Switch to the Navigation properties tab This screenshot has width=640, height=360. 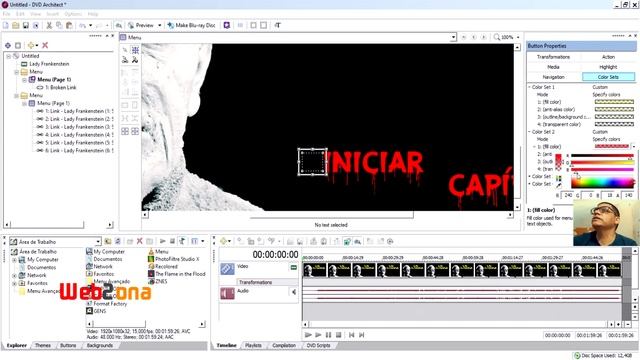tap(553, 77)
